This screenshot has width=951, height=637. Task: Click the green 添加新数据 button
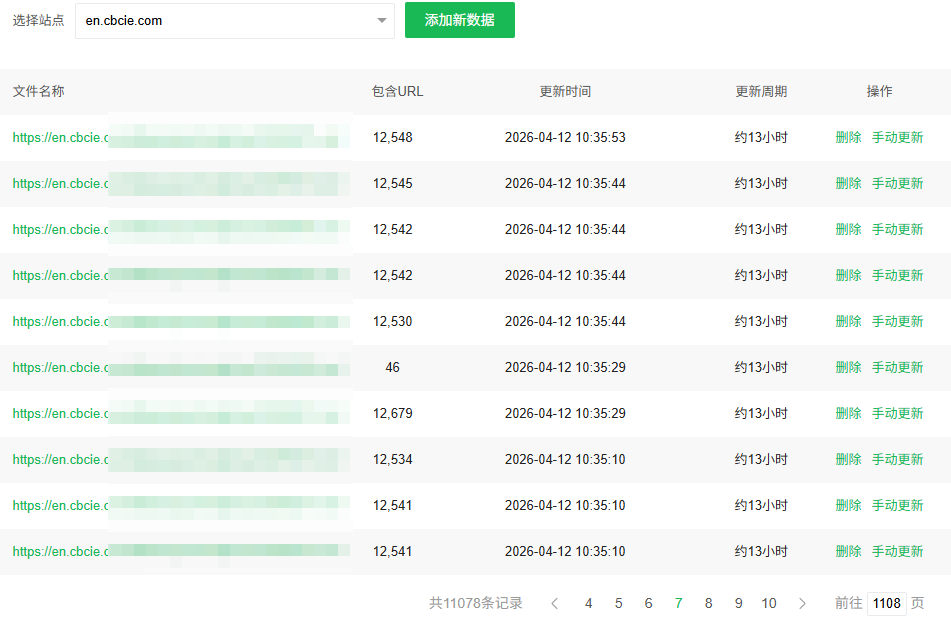460,20
